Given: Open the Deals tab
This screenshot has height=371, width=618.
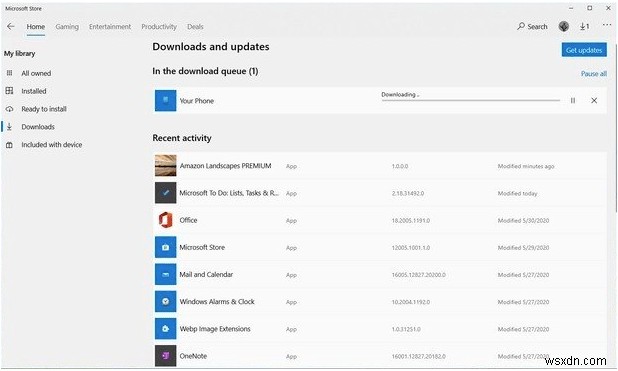Looking at the screenshot, I should 195,26.
